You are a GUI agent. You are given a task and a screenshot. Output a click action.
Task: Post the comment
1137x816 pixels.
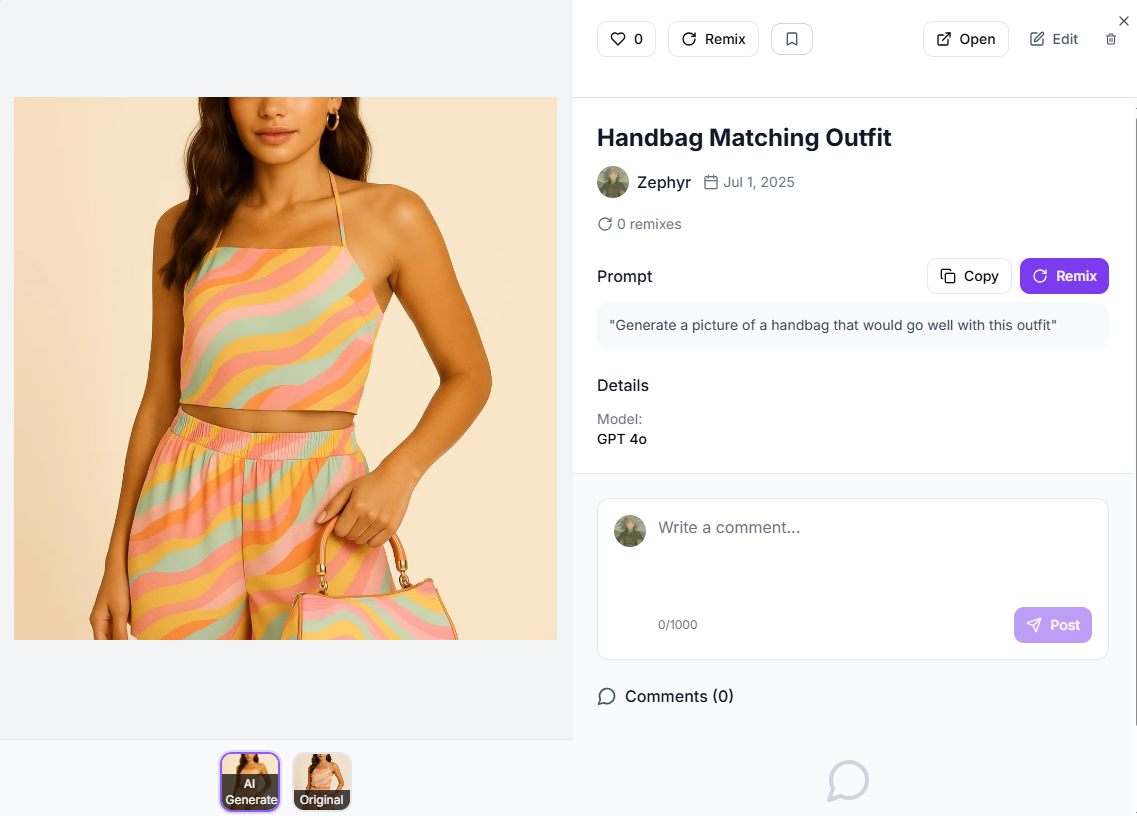[1052, 625]
